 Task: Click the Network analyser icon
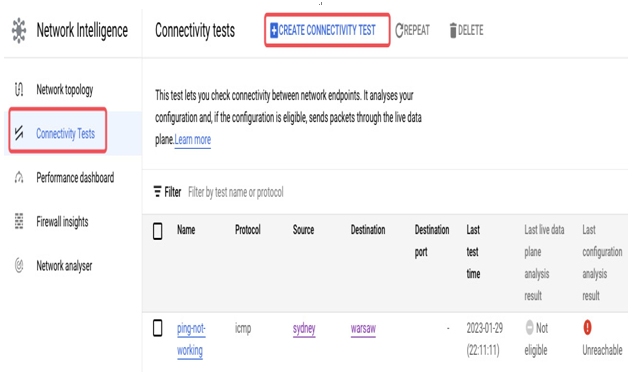point(19,266)
